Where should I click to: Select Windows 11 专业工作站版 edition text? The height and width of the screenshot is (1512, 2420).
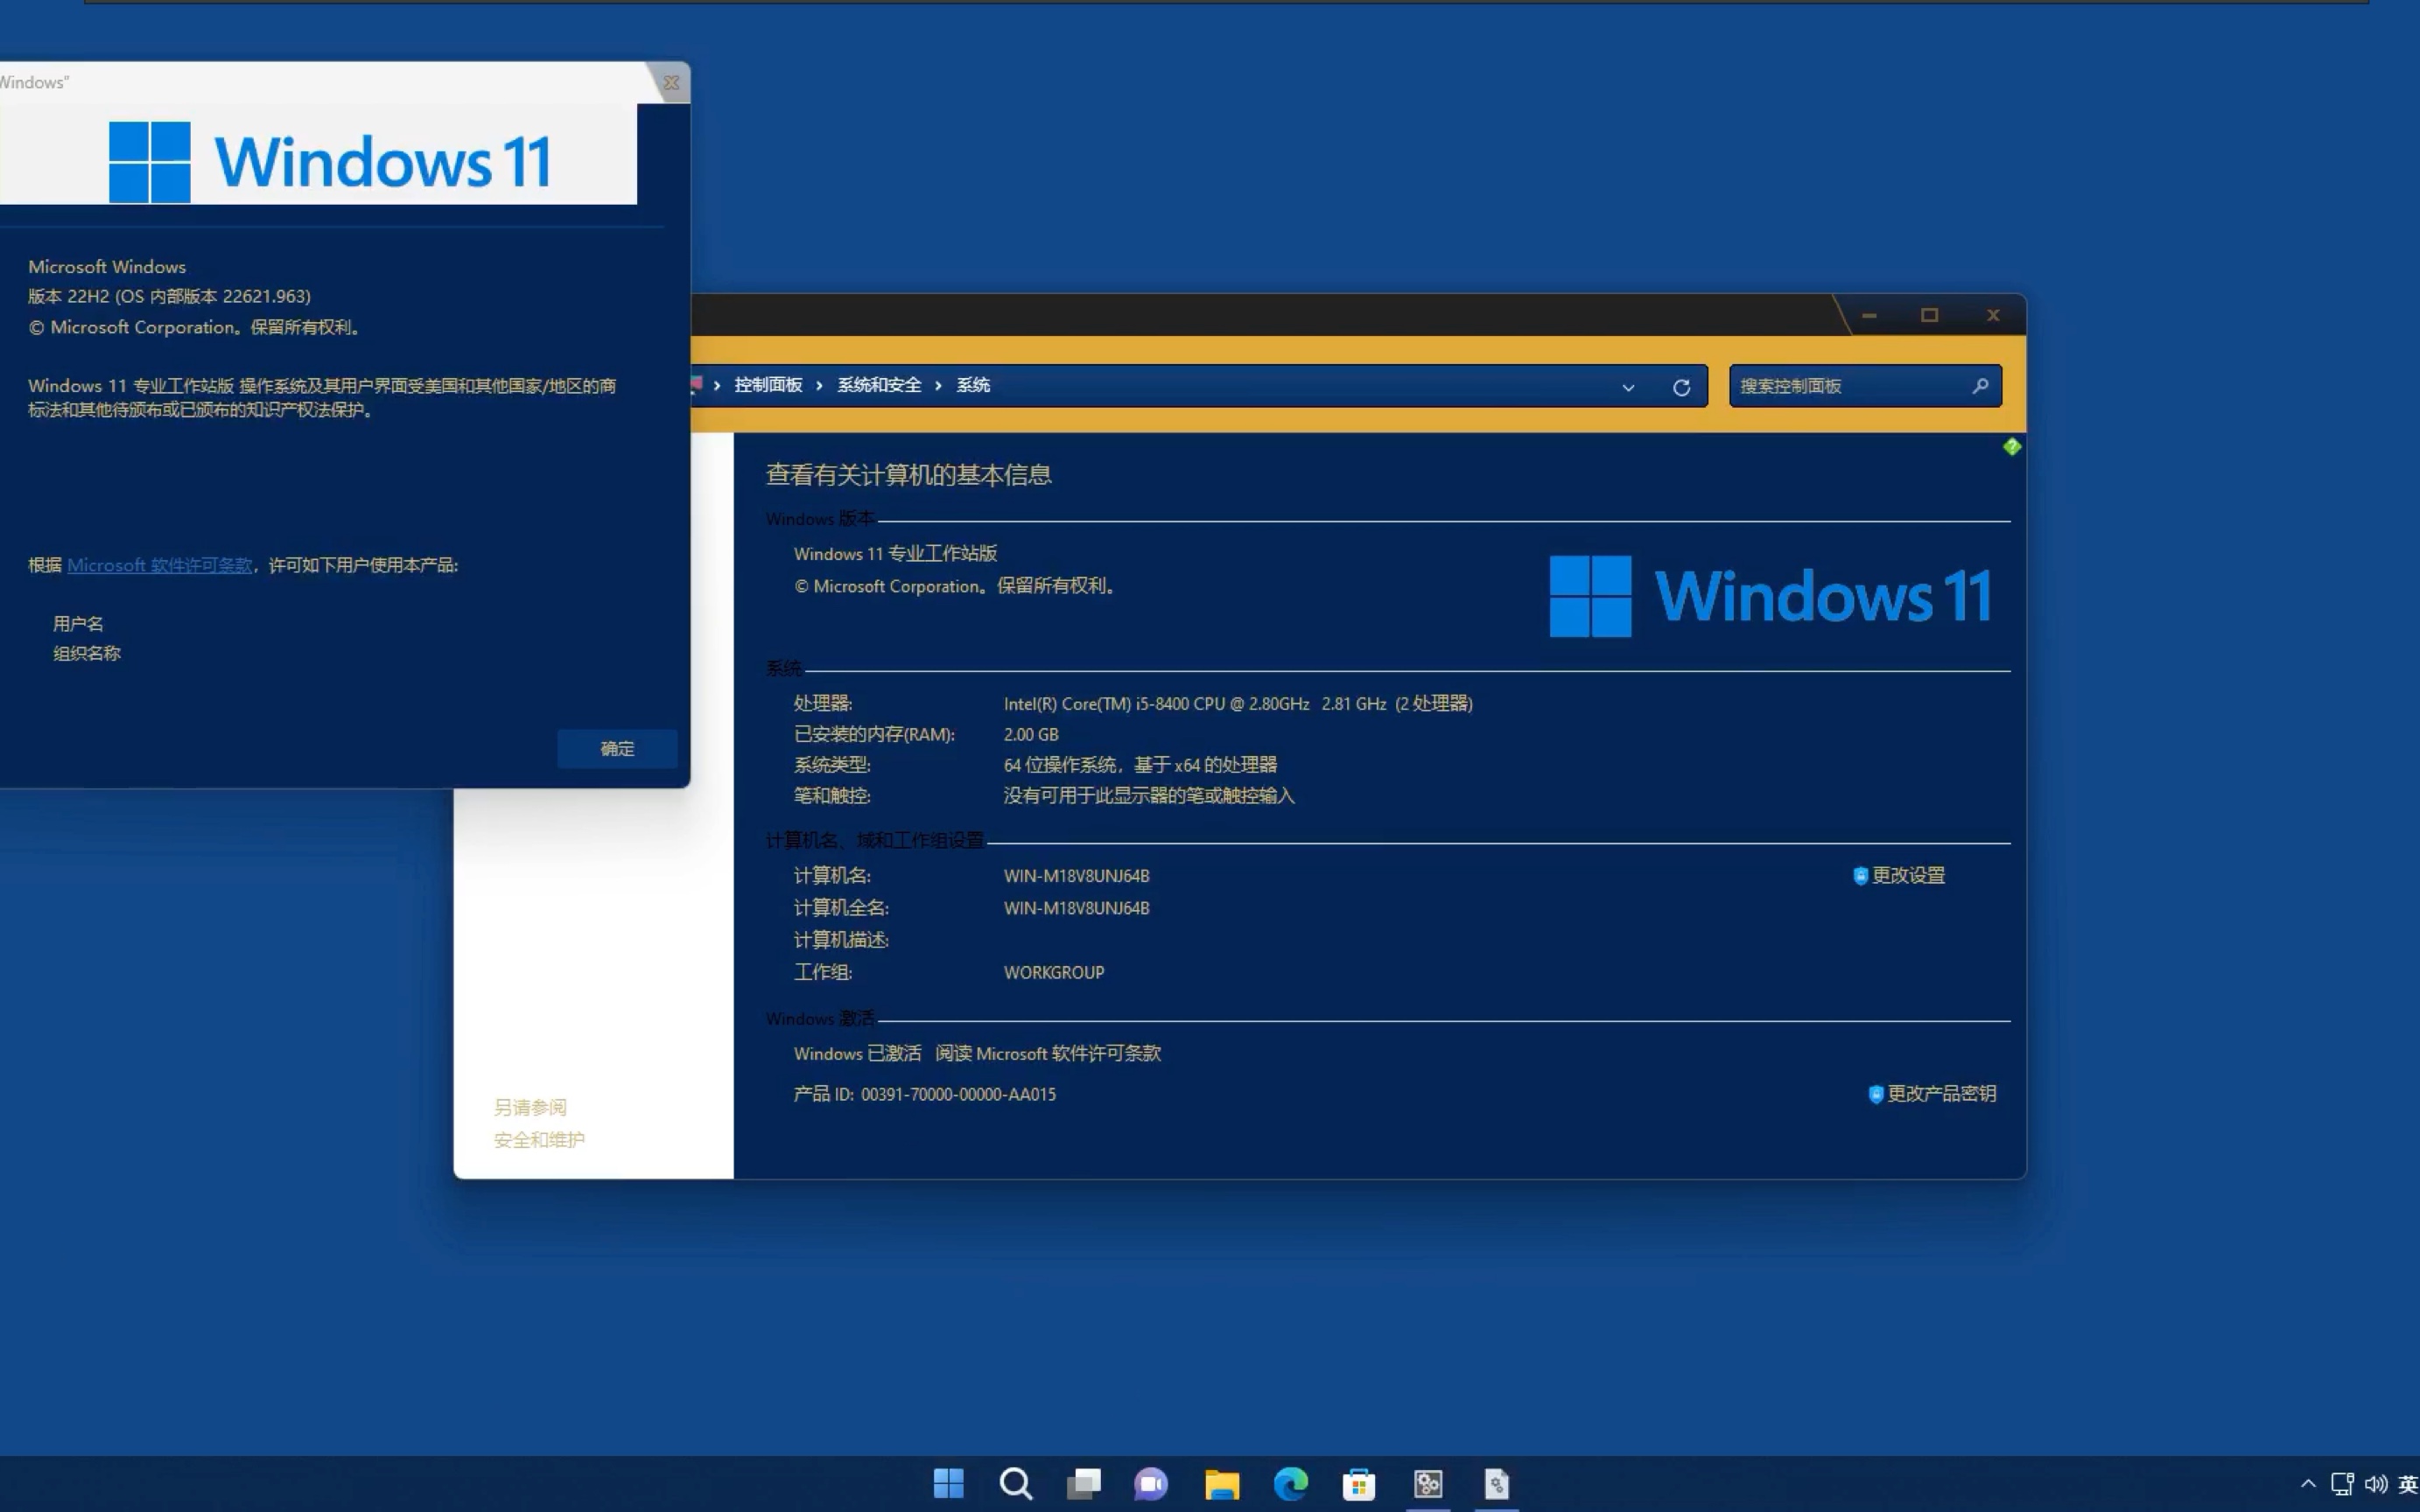click(895, 553)
